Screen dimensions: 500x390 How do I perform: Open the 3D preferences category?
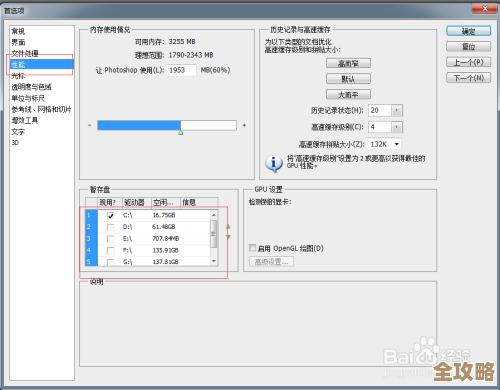(x=15, y=143)
